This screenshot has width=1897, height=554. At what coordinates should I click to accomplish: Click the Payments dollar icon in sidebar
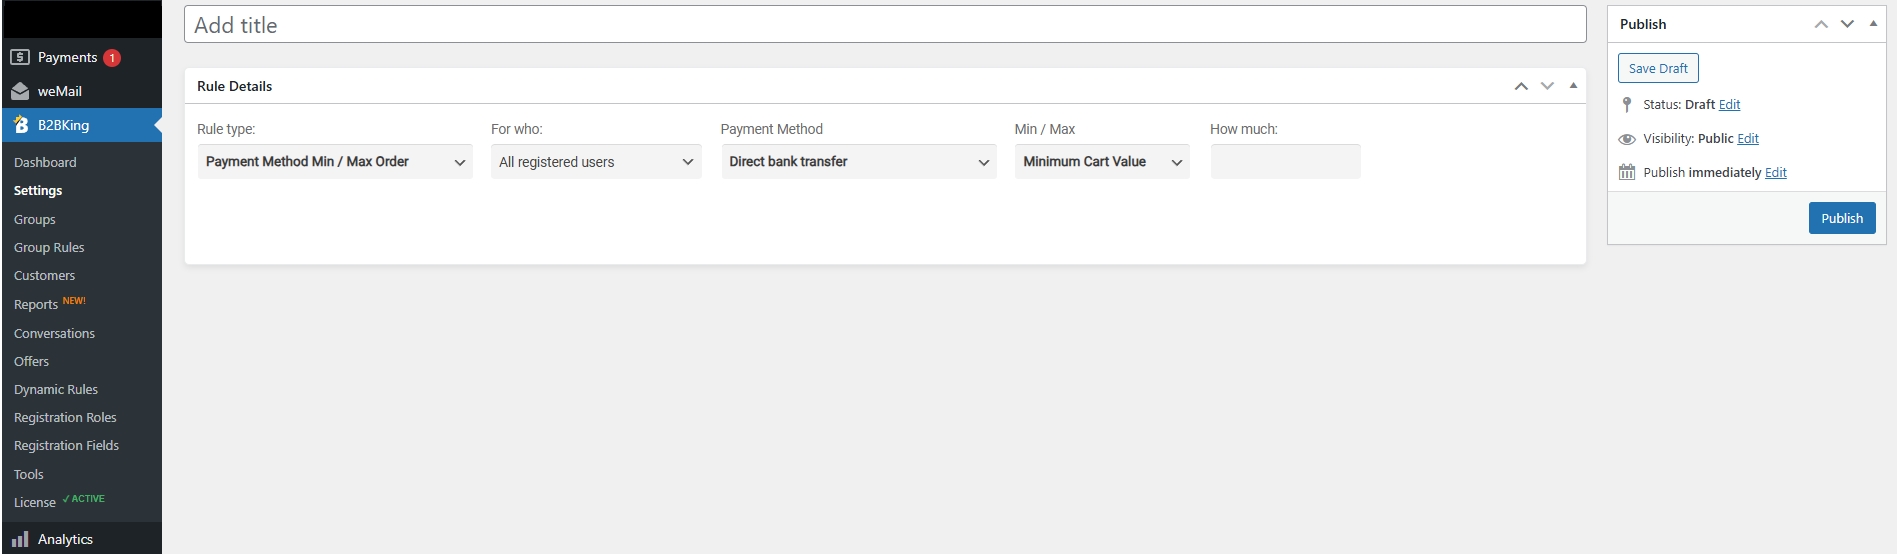(x=20, y=57)
